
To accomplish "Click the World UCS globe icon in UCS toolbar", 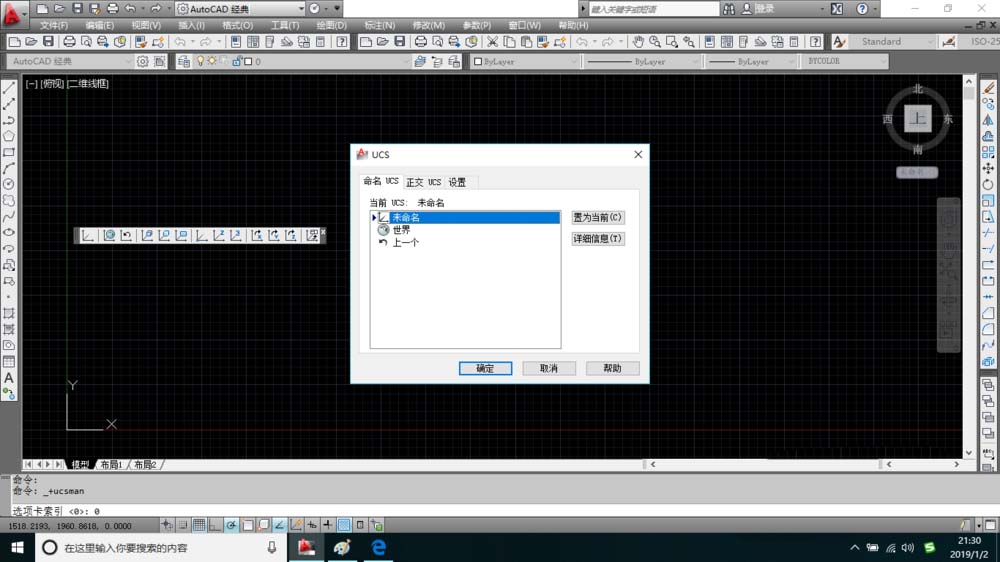I will coord(109,235).
